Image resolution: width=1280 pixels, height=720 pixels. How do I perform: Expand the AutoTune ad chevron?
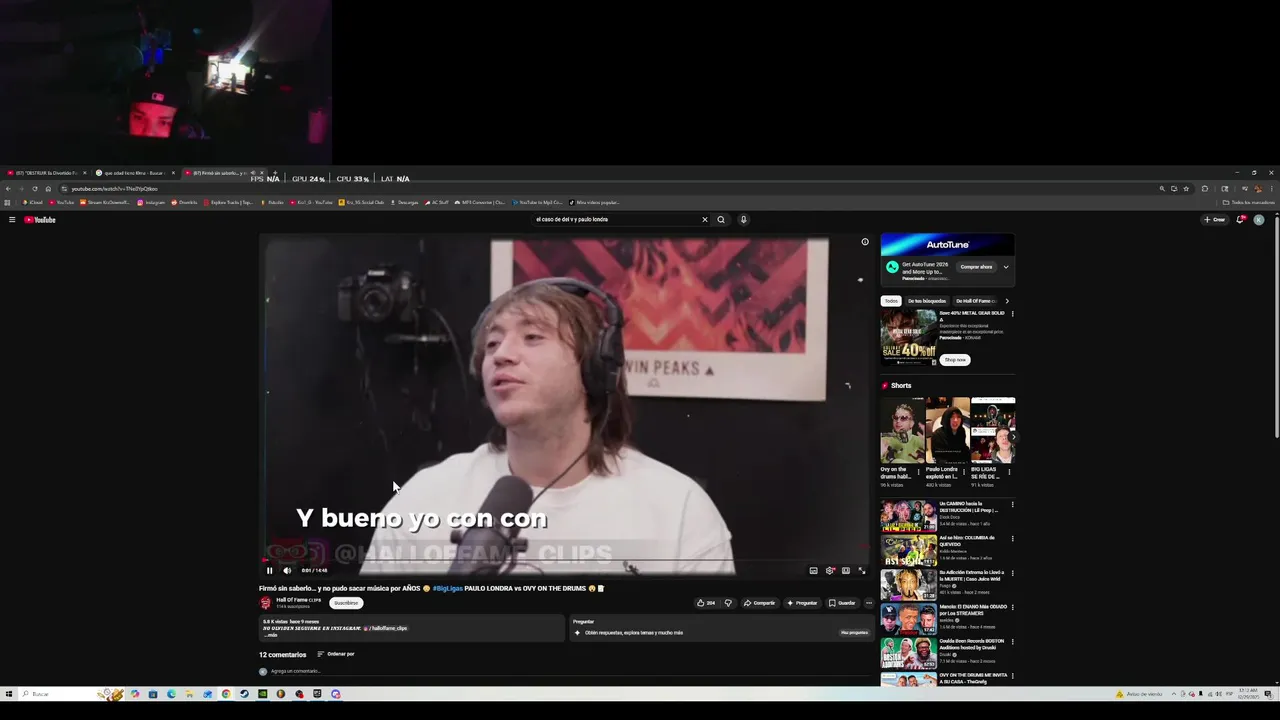coord(1006,267)
